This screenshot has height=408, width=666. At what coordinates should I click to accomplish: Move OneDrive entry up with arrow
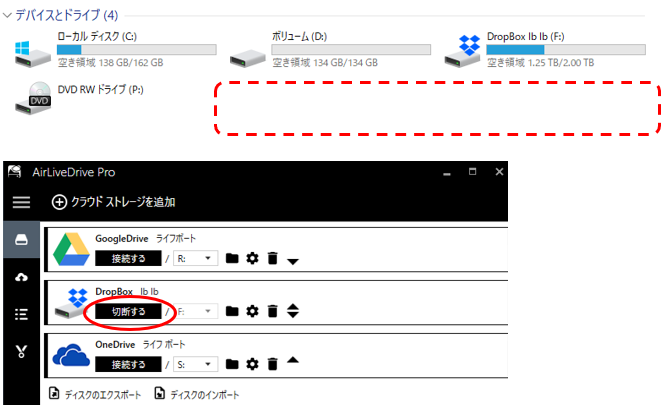click(293, 360)
